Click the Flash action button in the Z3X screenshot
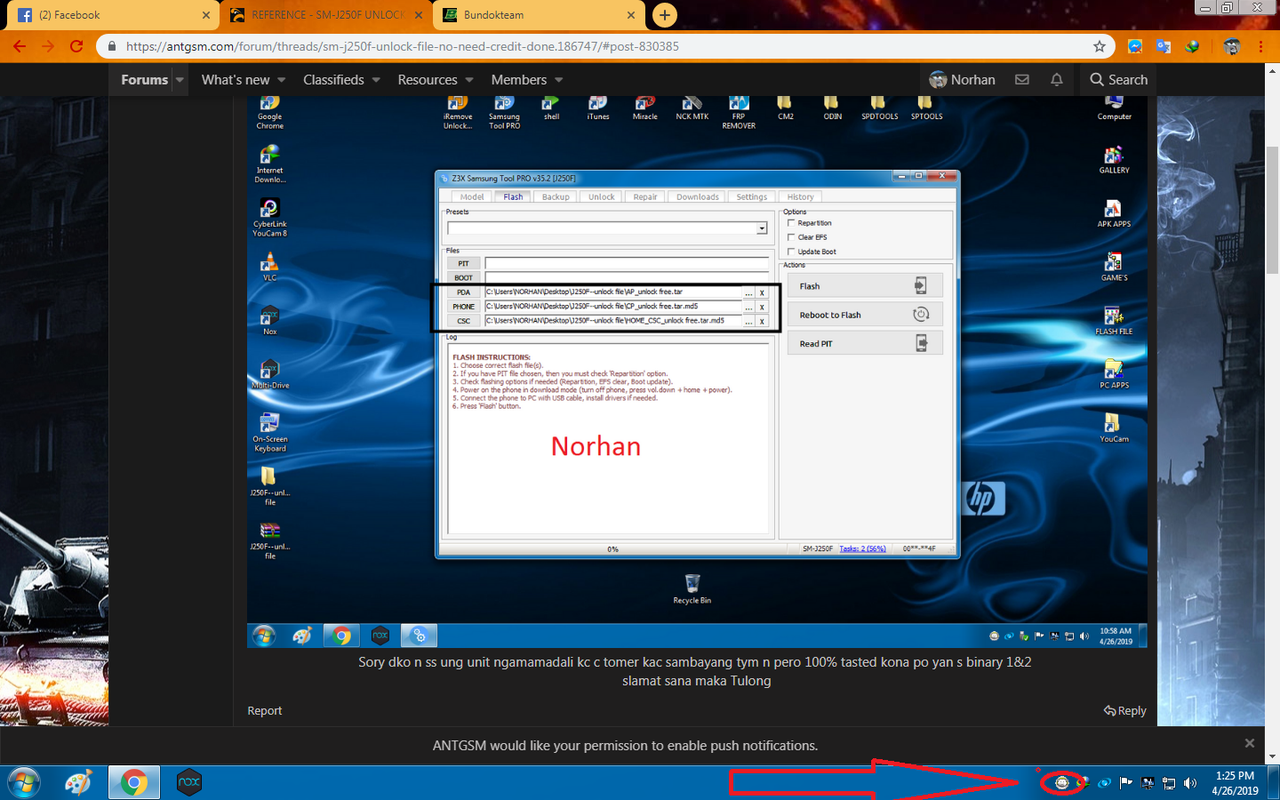The image size is (1280, 800). pos(865,286)
